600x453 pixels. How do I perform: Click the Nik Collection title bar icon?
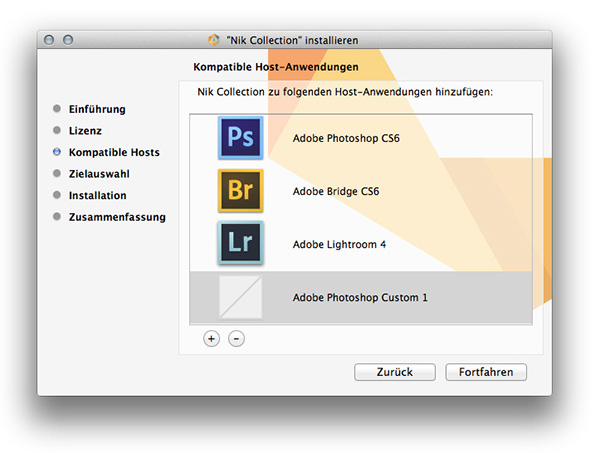pyautogui.click(x=214, y=40)
